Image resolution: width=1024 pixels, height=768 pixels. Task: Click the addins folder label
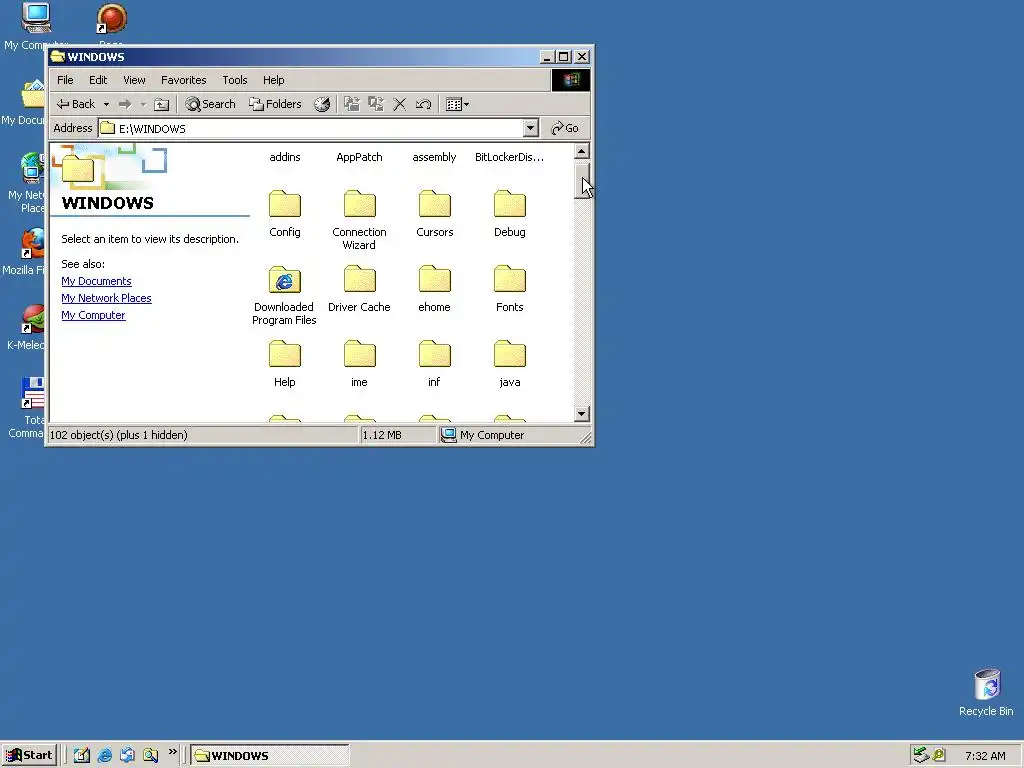[285, 157]
